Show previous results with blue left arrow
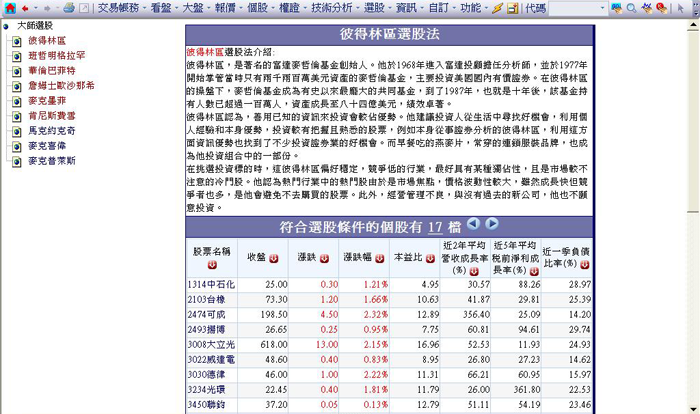Screen dimensions: 700x414 coord(473,223)
